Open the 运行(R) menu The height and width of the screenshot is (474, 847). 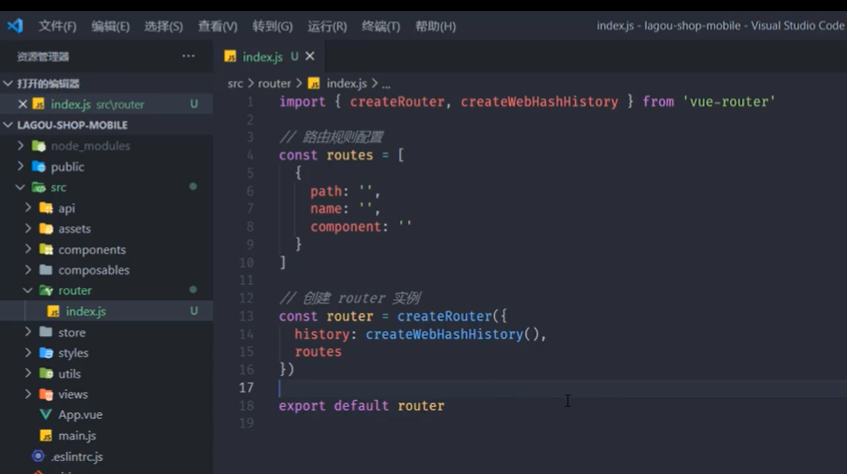point(327,26)
